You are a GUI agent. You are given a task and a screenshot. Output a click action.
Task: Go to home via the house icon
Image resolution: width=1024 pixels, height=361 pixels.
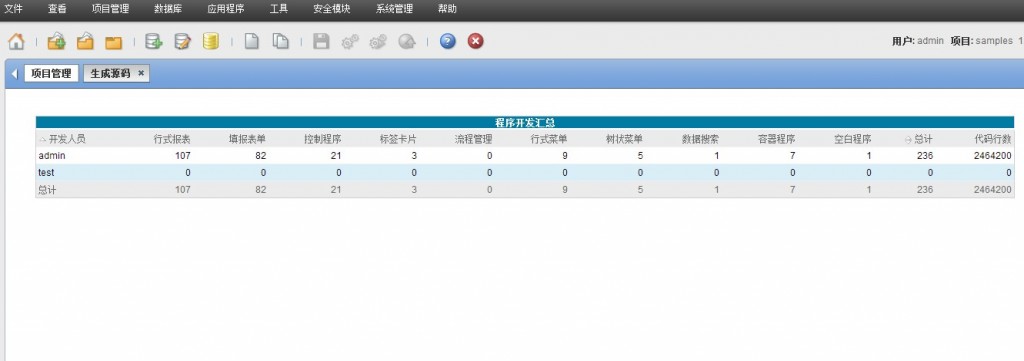[16, 41]
